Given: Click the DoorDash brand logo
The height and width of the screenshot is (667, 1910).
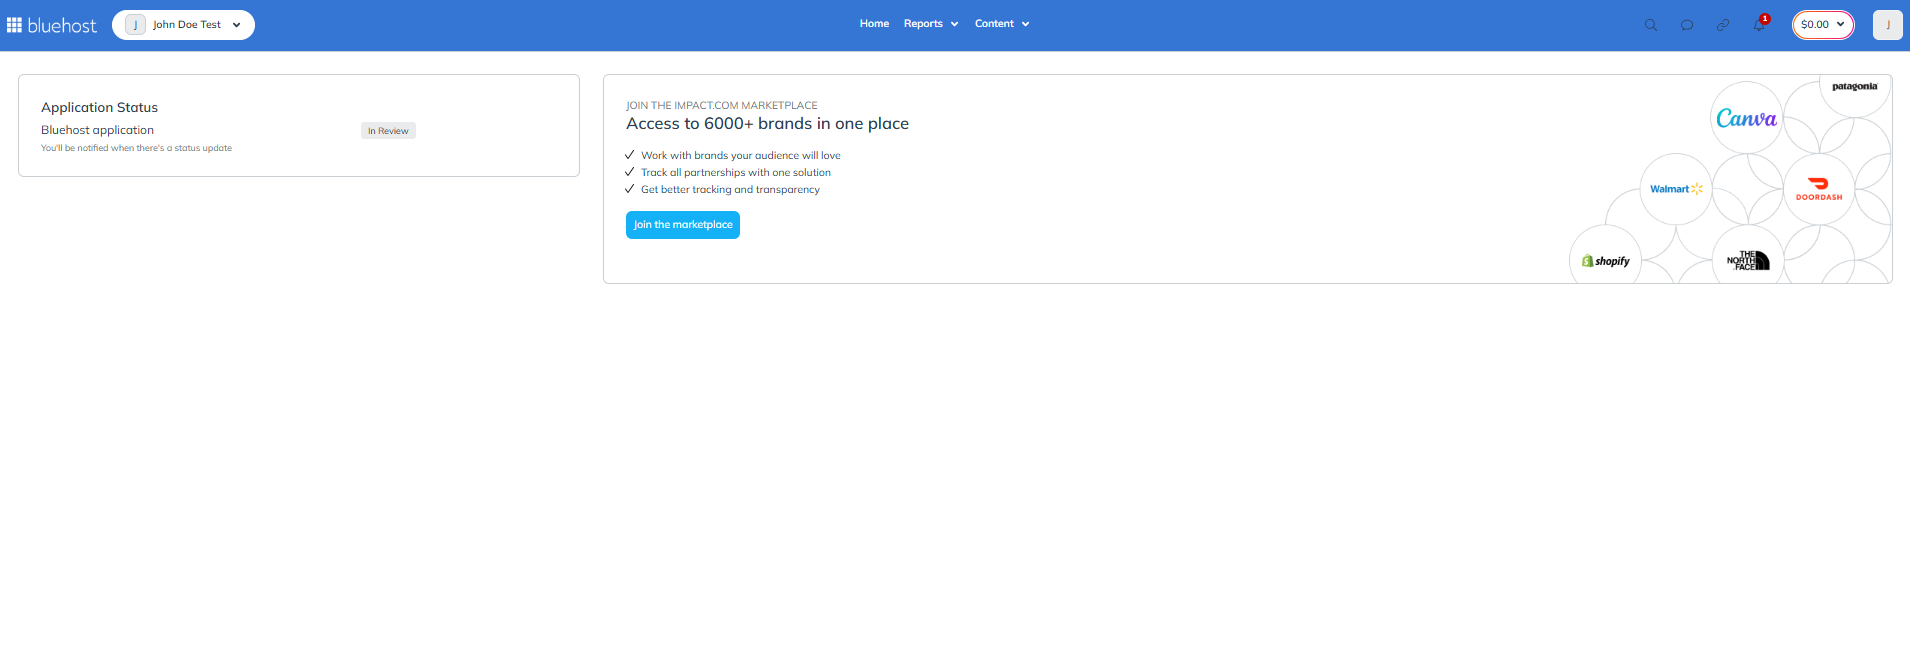Looking at the screenshot, I should 1819,189.
